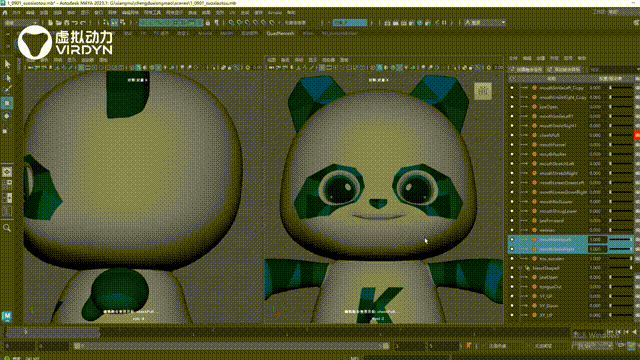Select the mouthLowerDownRight target row

click(x=571, y=192)
